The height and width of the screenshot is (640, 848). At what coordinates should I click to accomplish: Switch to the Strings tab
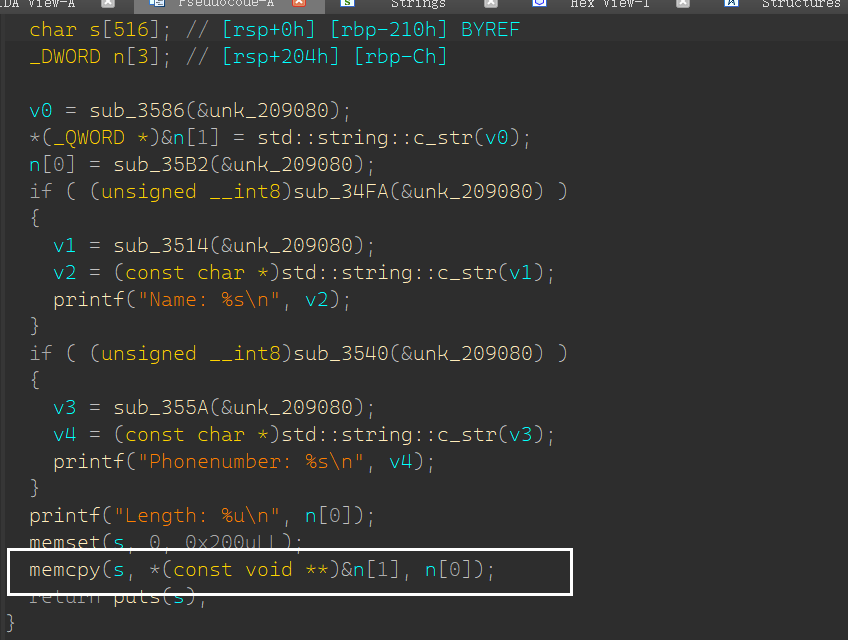417,4
